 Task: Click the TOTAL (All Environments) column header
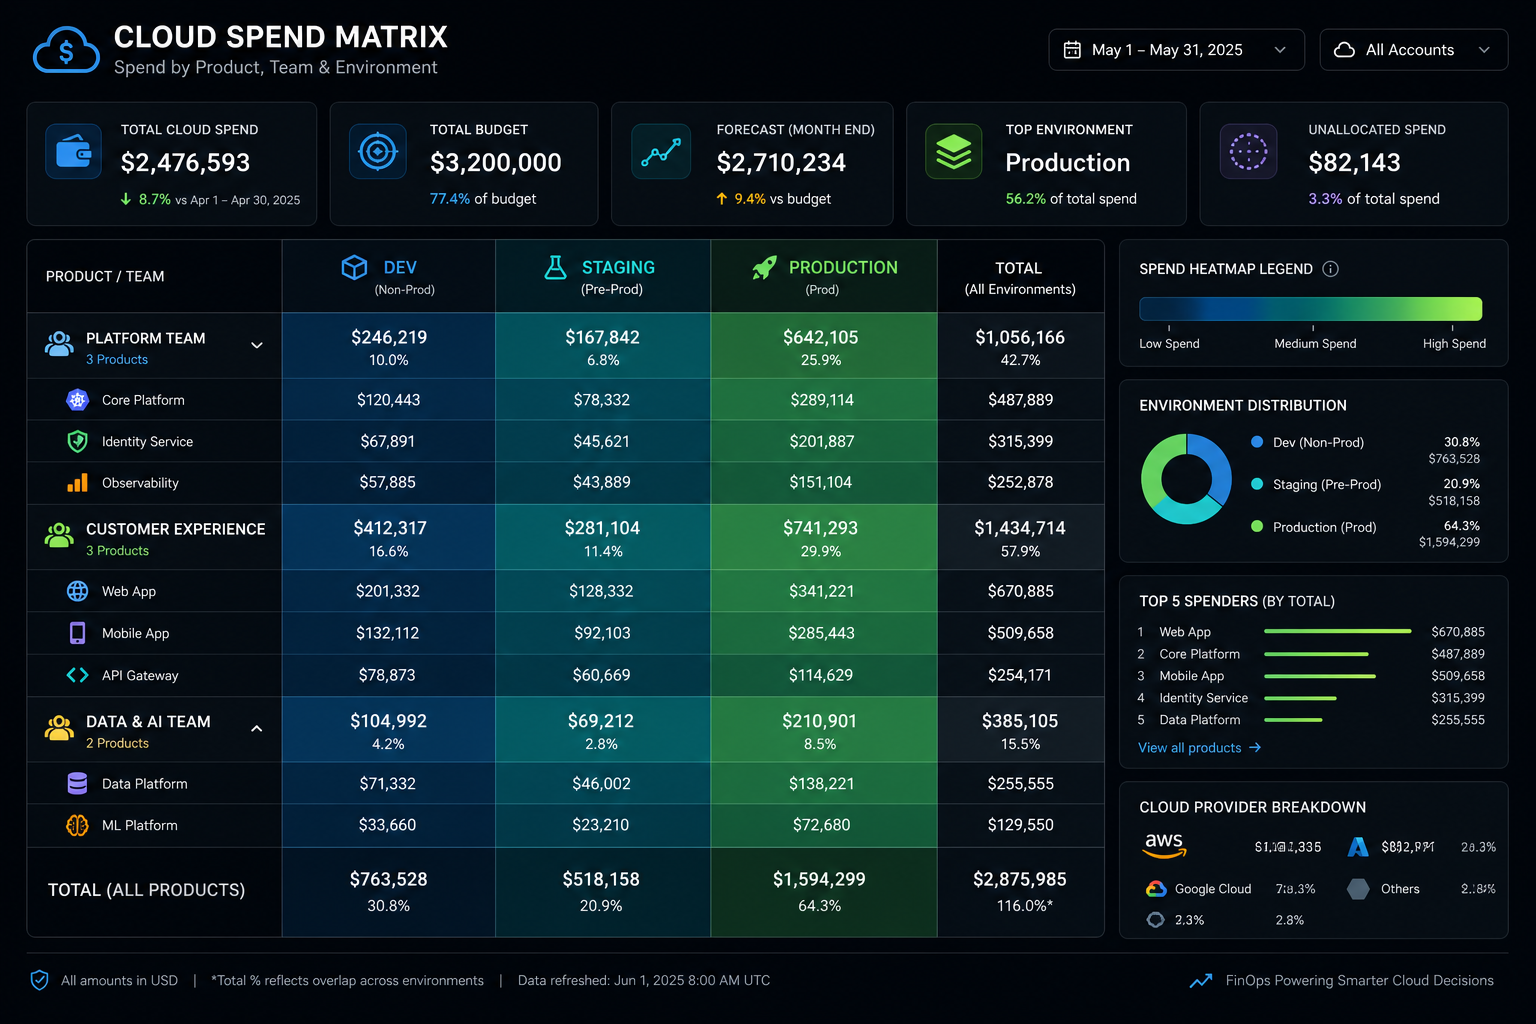[1020, 278]
